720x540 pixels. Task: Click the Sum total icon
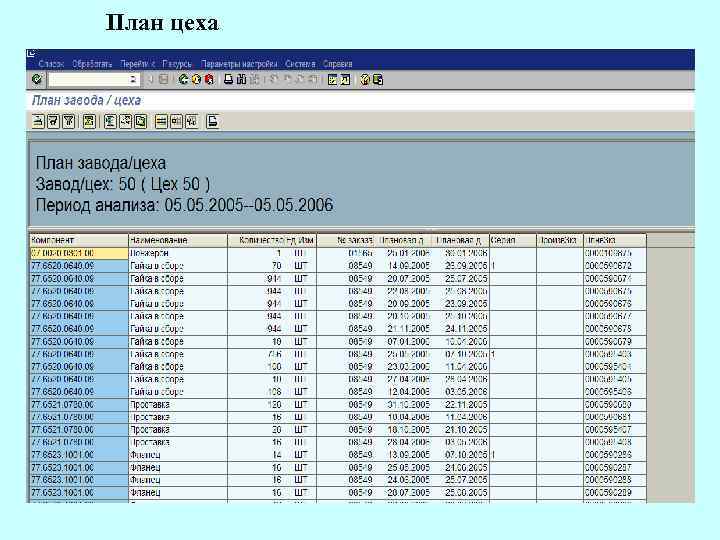coord(89,121)
